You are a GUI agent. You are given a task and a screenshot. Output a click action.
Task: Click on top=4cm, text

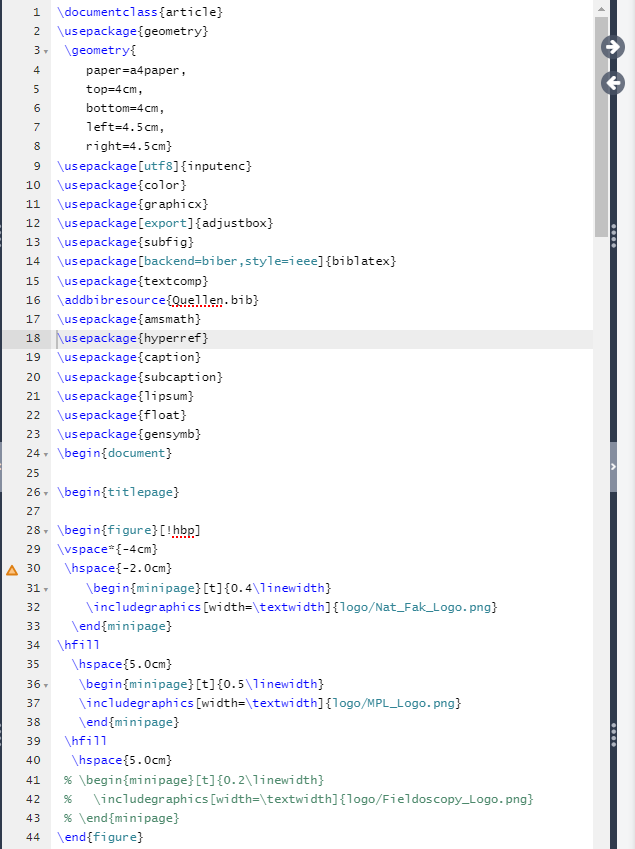tap(114, 89)
